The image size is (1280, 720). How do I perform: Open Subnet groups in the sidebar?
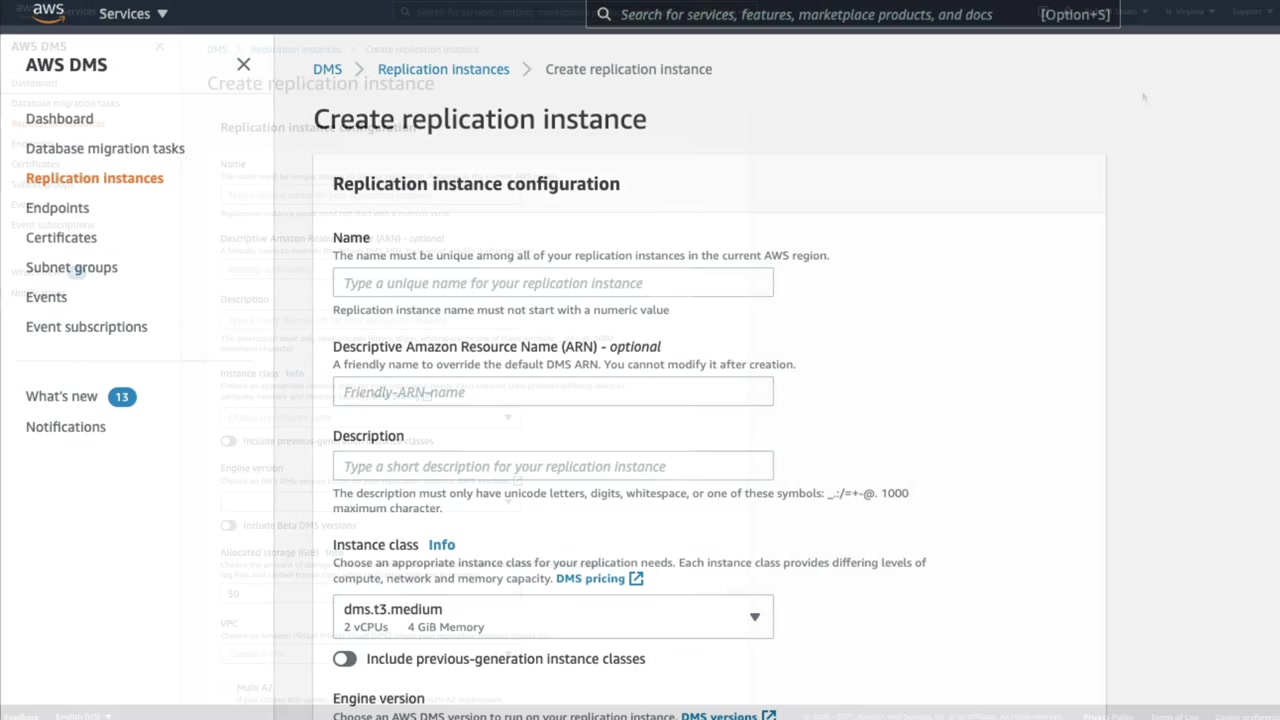point(71,268)
